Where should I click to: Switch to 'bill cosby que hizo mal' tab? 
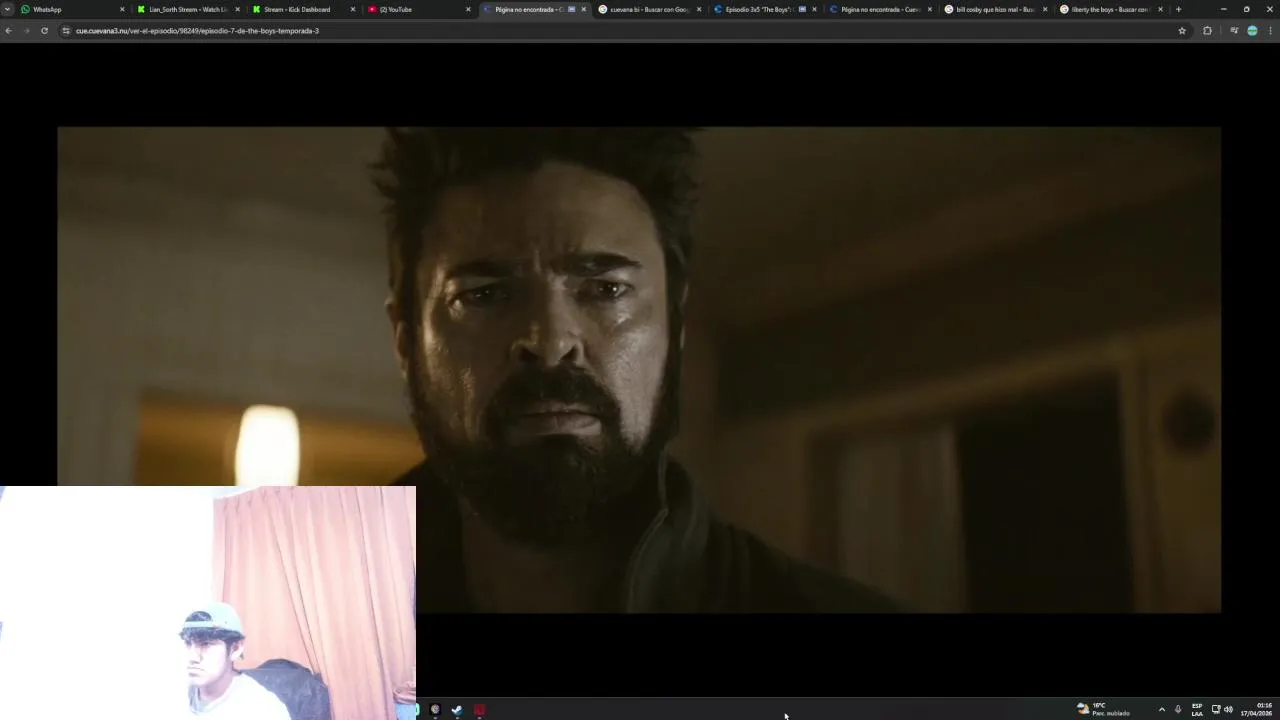[x=993, y=9]
